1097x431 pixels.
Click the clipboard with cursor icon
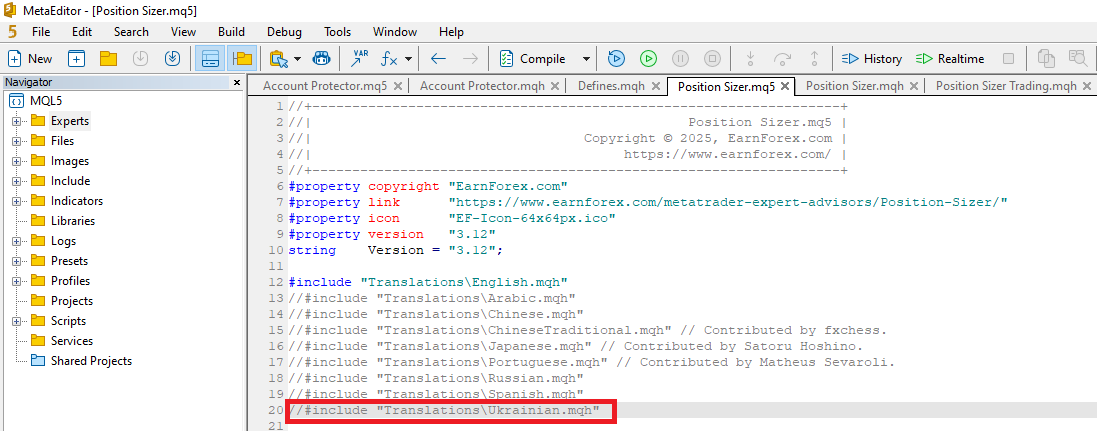pyautogui.click(x=278, y=59)
